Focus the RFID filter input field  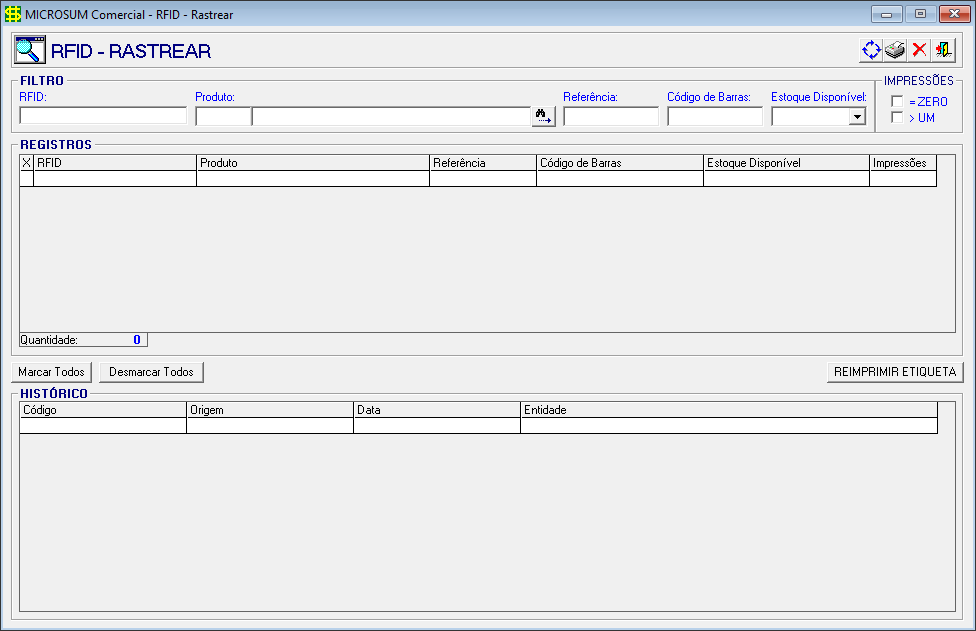click(x=103, y=116)
